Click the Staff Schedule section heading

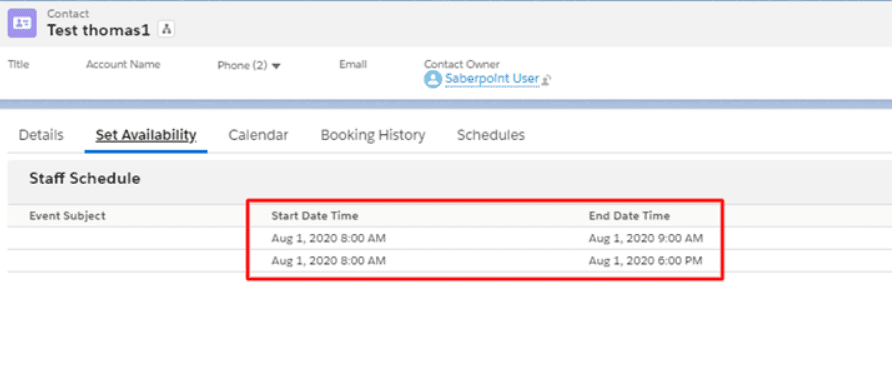point(85,179)
